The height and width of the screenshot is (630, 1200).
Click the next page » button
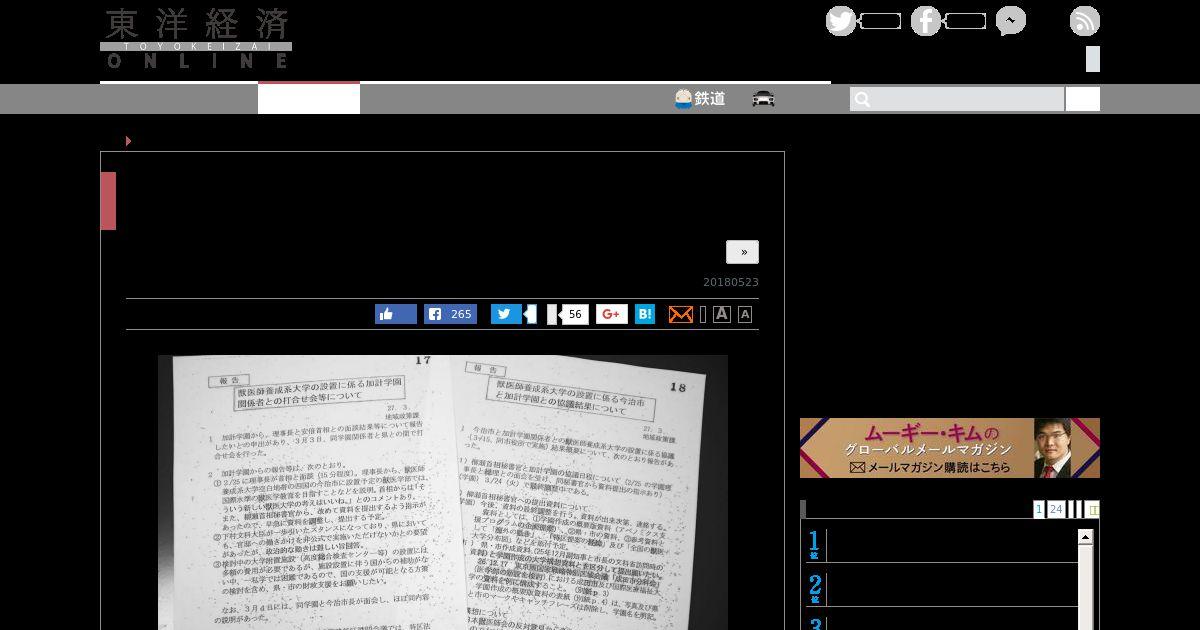(742, 252)
